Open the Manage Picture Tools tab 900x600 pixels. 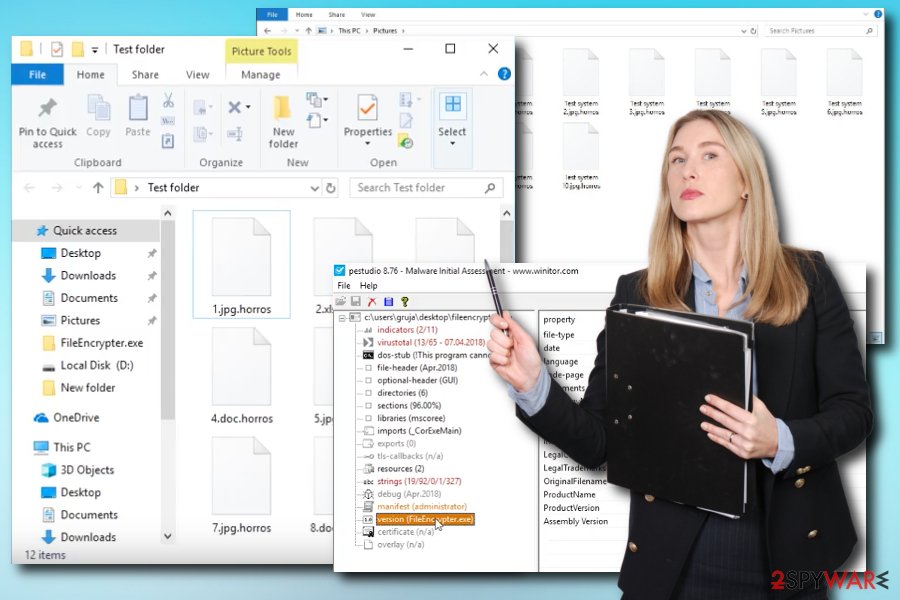pos(261,75)
